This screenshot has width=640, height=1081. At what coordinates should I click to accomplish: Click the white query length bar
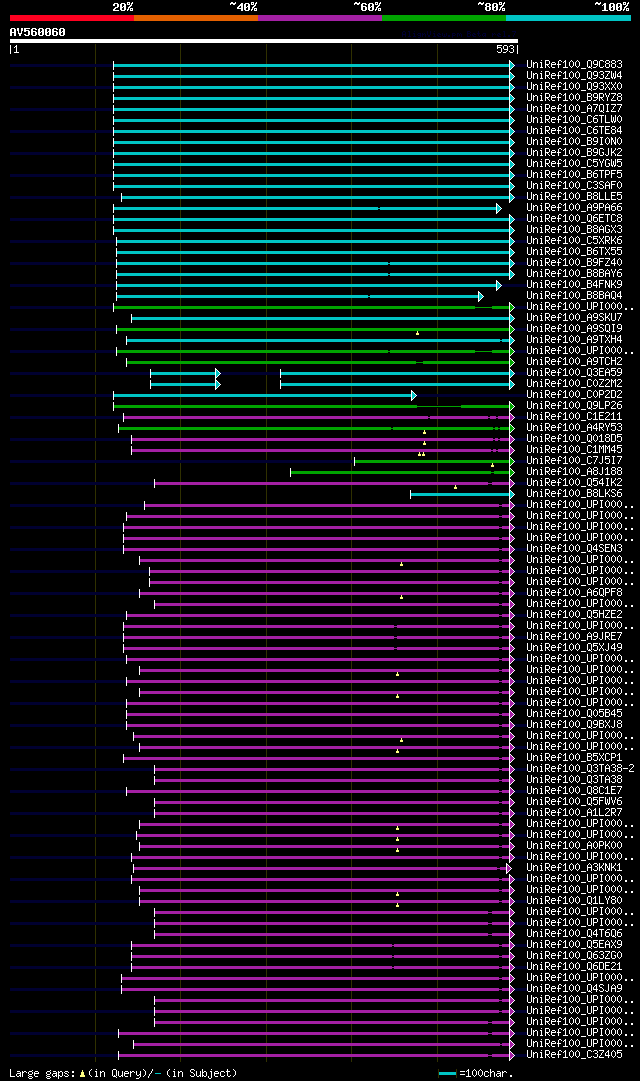pyautogui.click(x=263, y=41)
